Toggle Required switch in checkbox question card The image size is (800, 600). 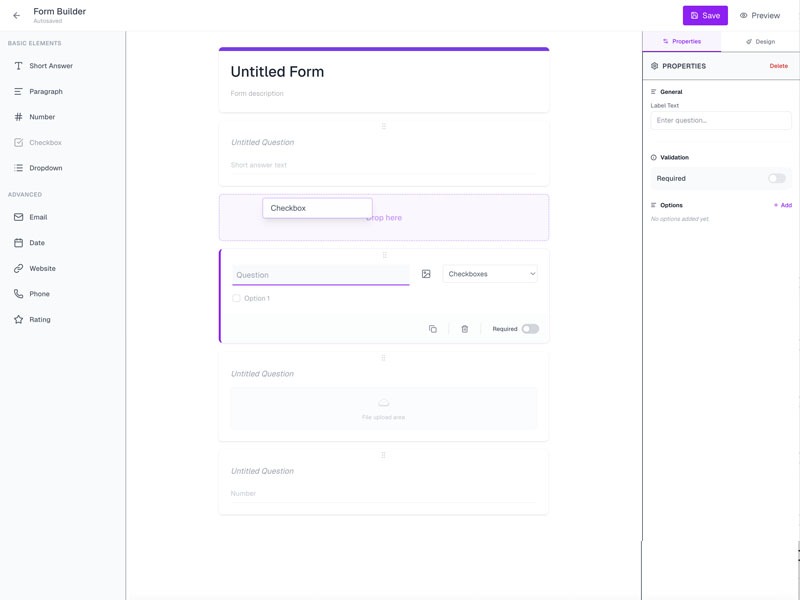point(530,329)
